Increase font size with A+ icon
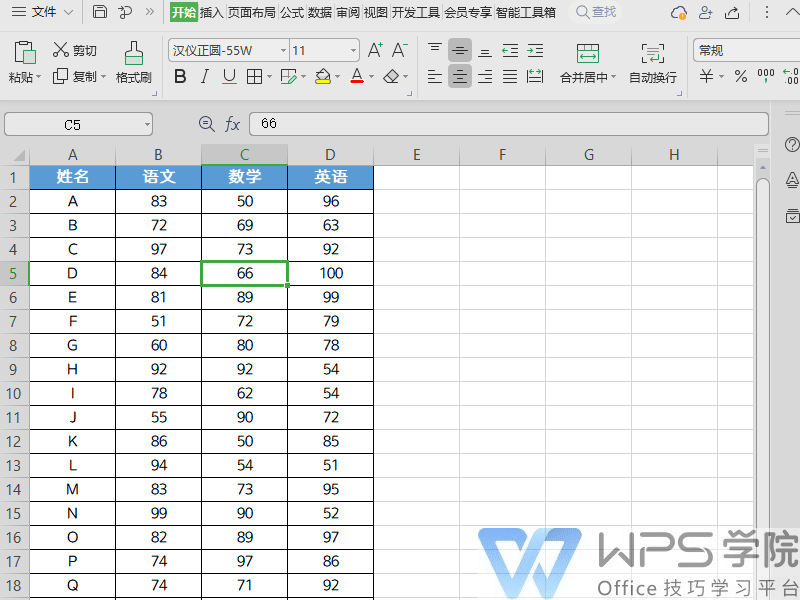800x600 pixels. coord(375,50)
